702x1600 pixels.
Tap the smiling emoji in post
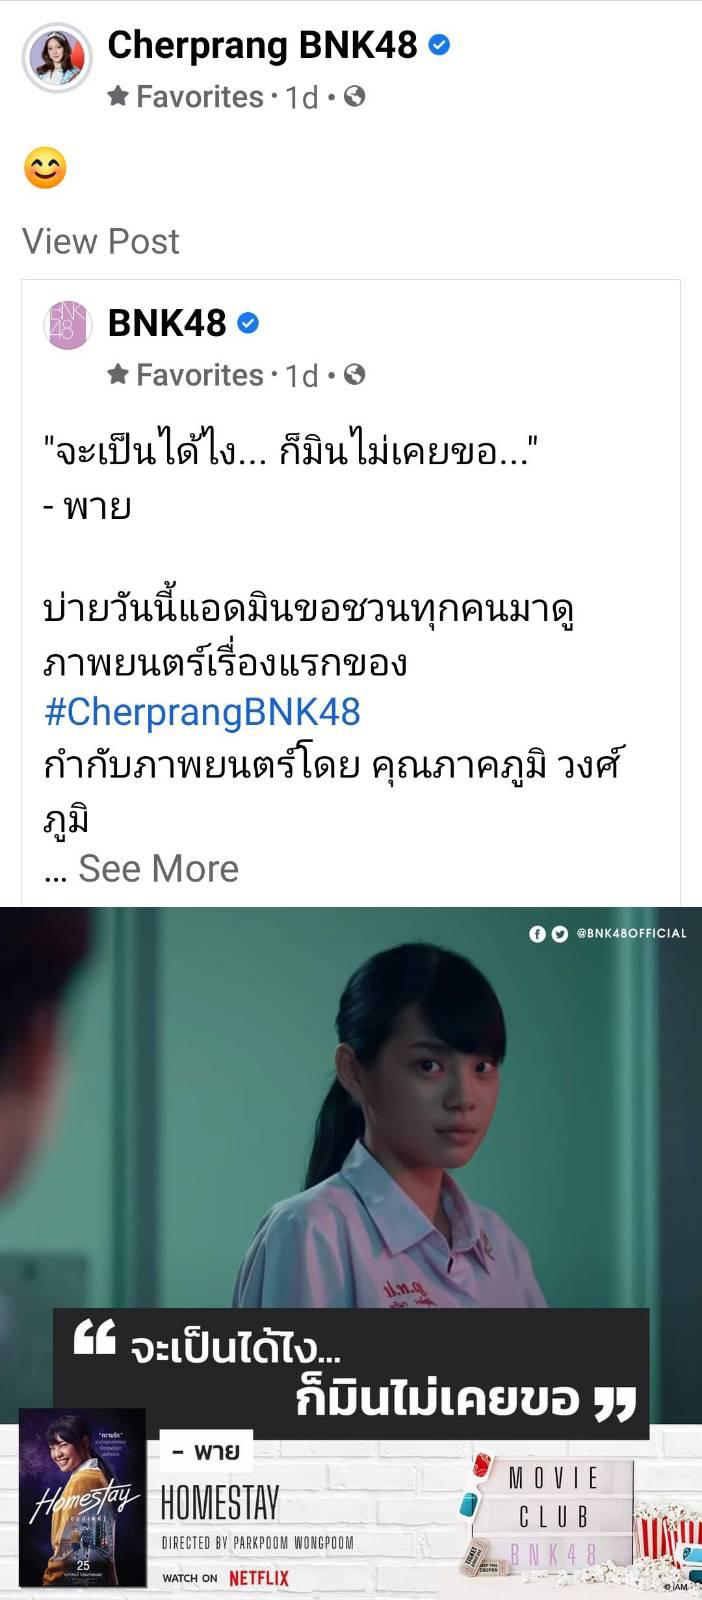[45, 168]
